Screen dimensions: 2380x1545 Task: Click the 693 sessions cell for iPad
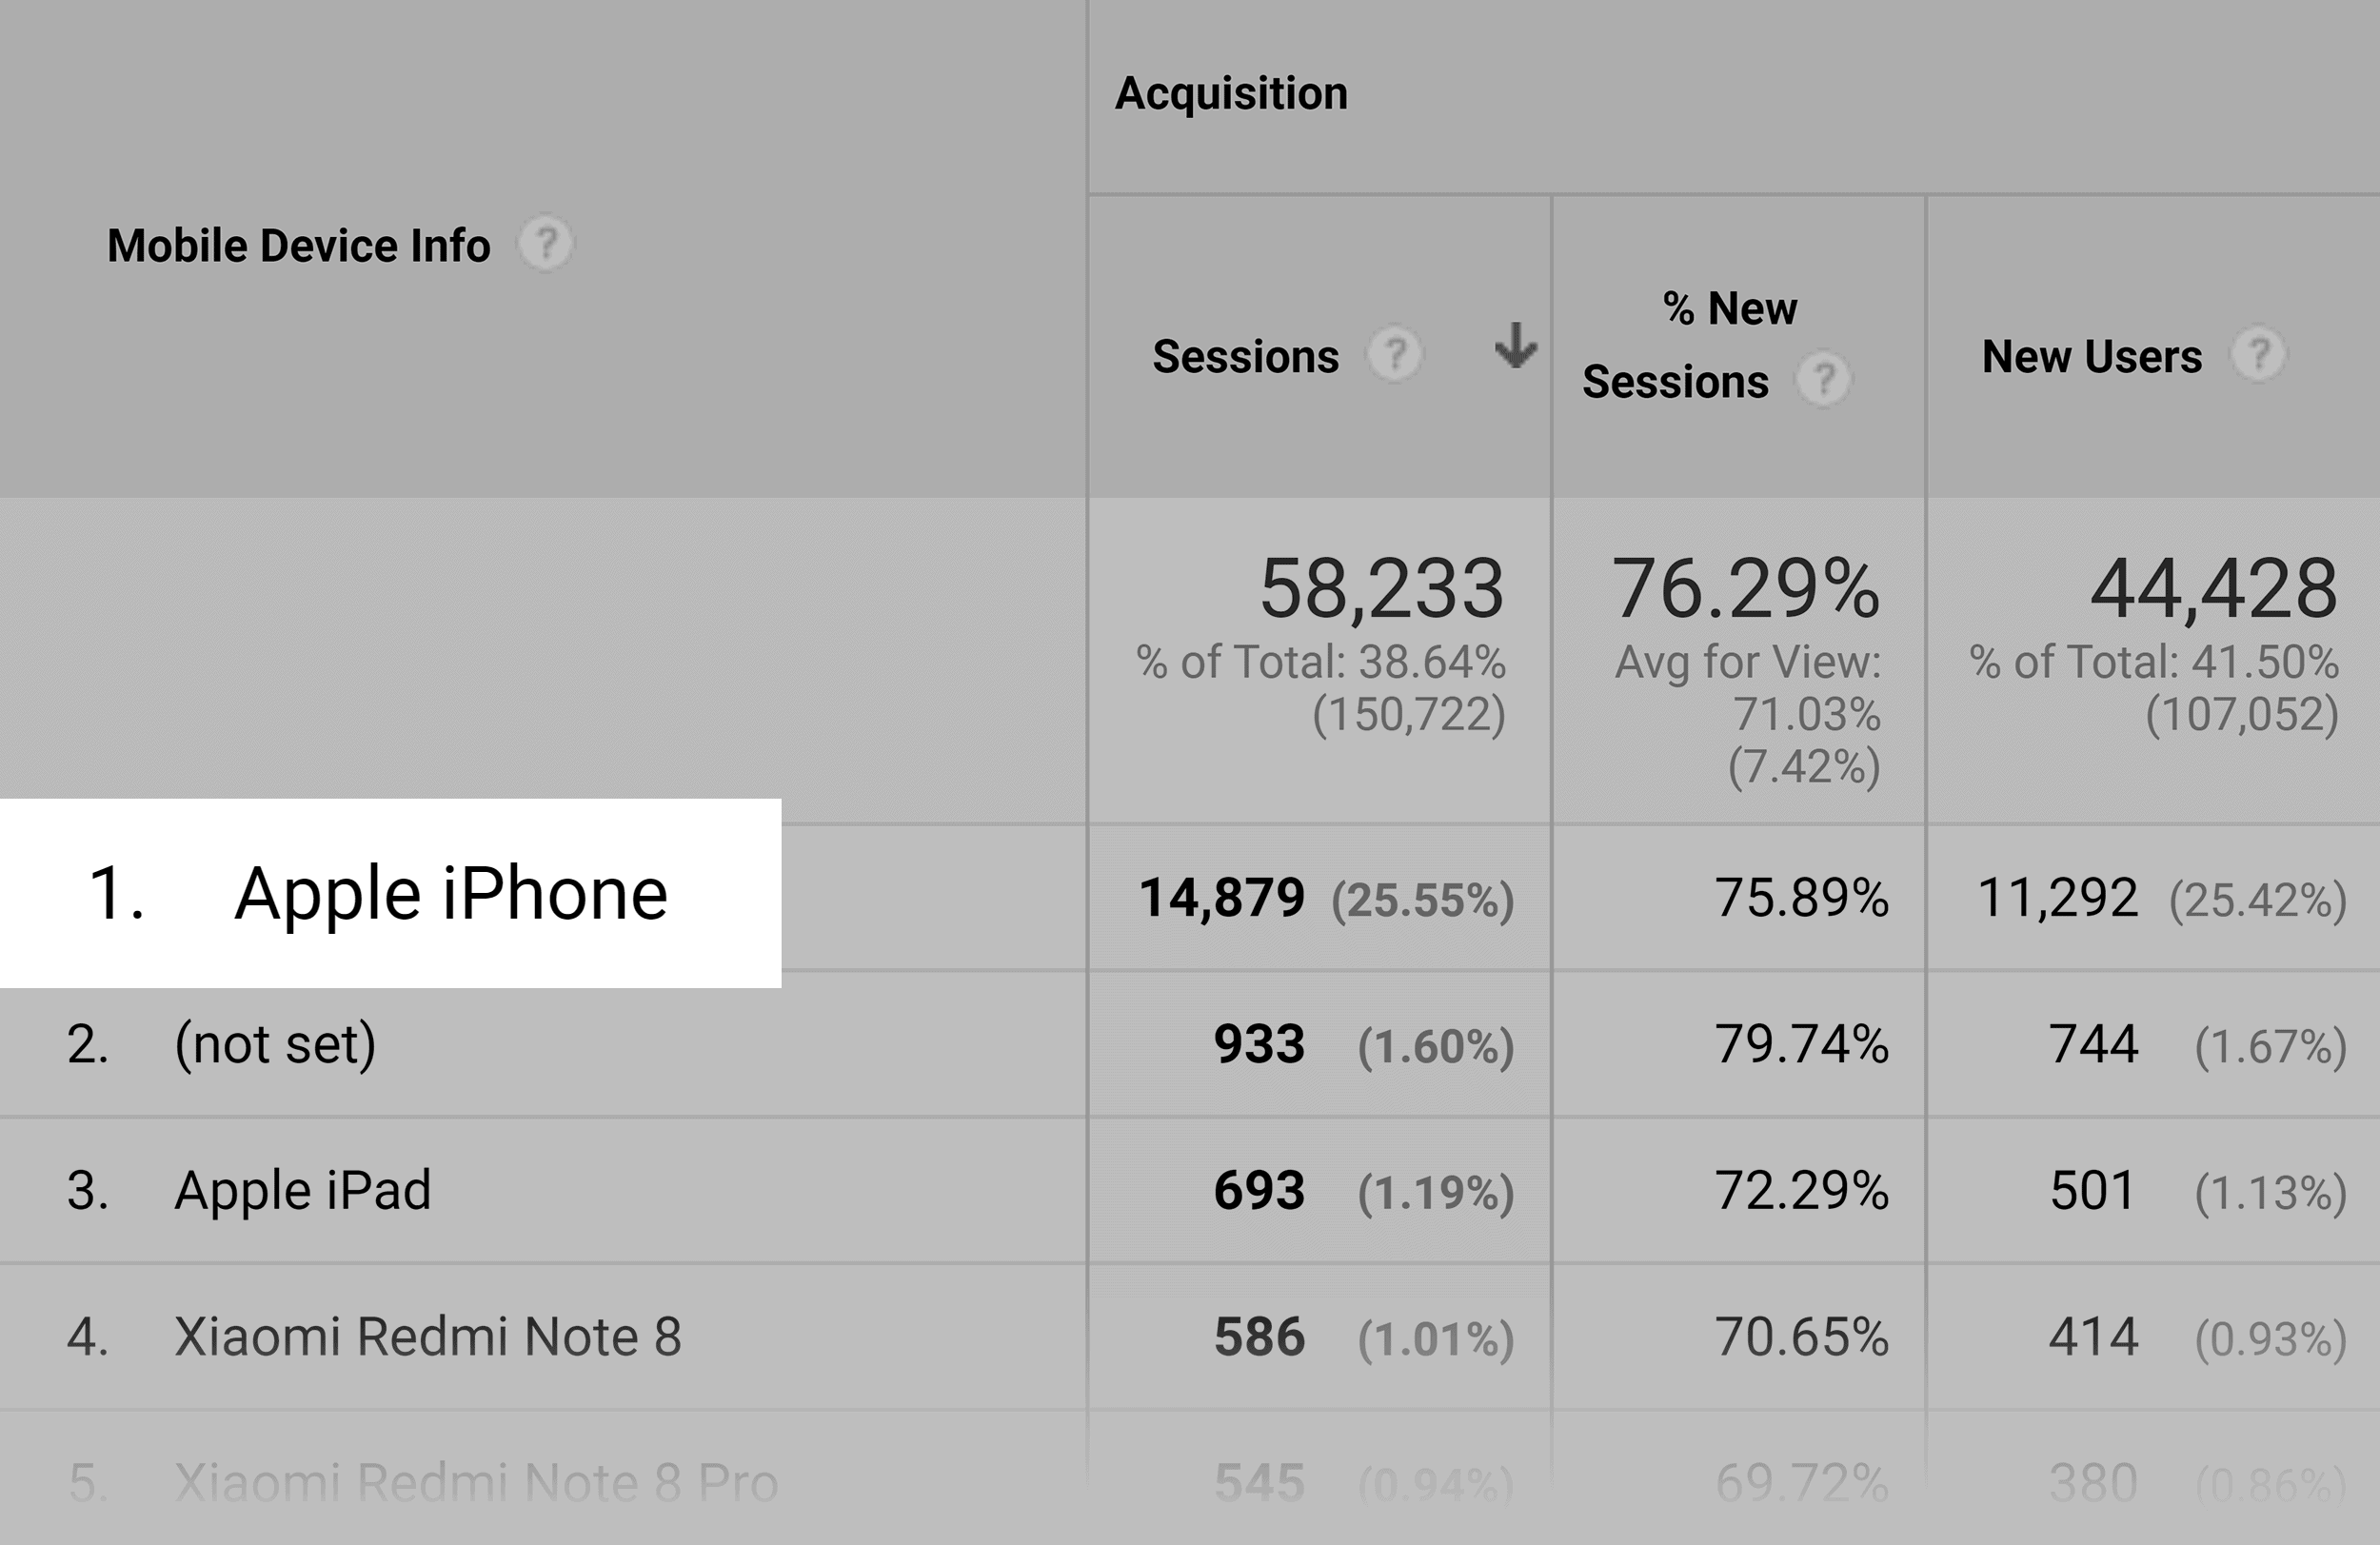coord(1260,1190)
